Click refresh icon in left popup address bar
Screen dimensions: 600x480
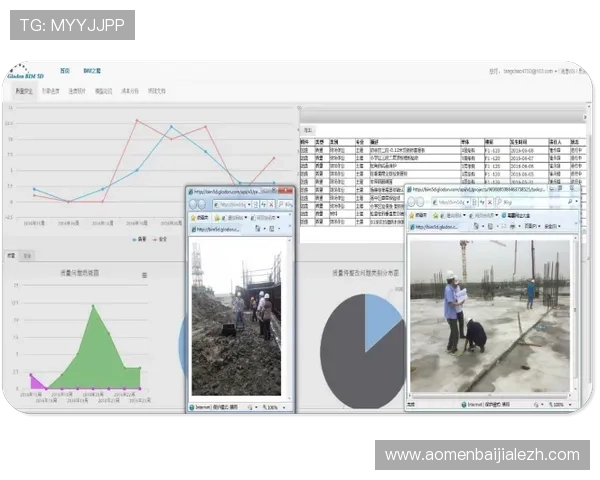click(264, 205)
